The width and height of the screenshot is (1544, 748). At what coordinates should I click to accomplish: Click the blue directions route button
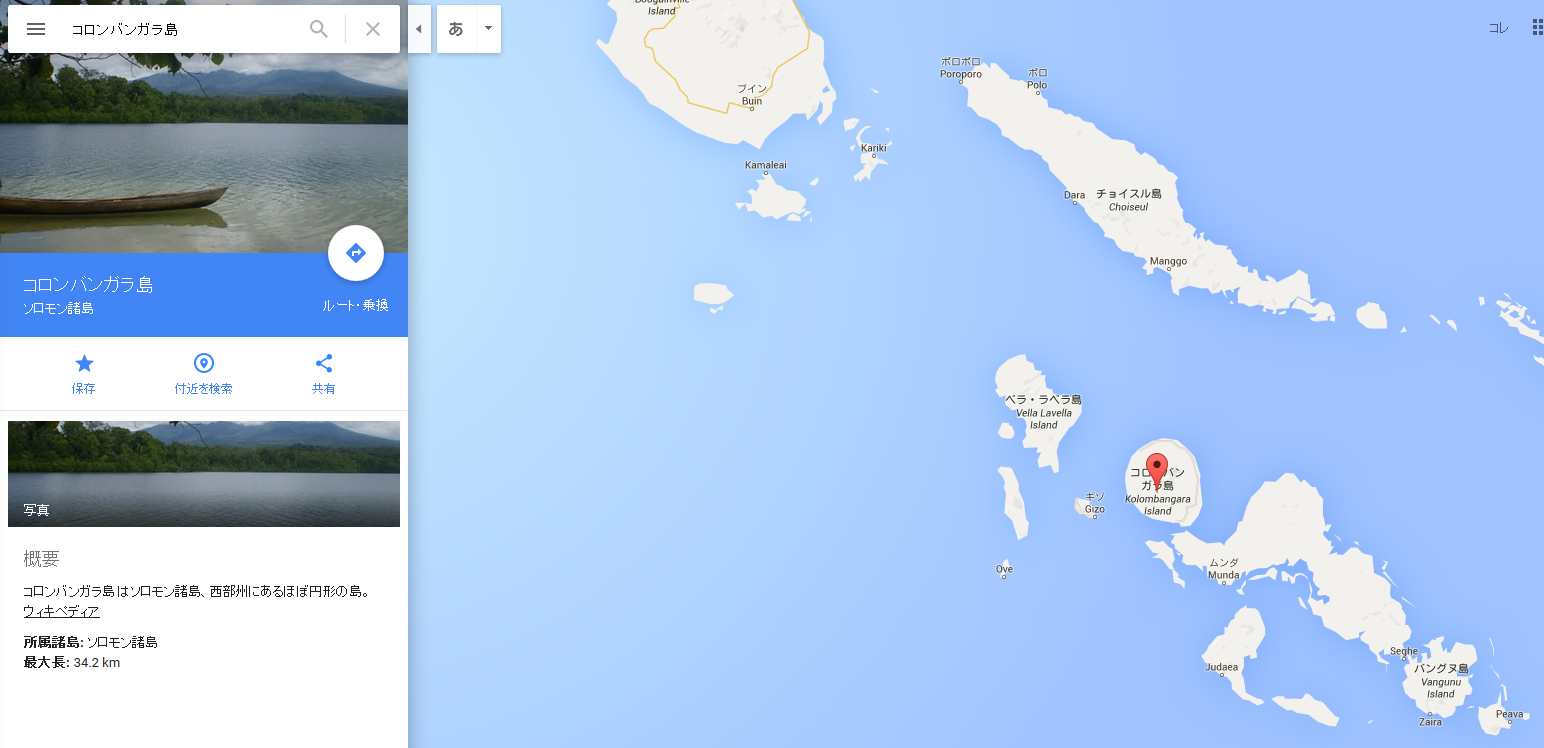[x=356, y=253]
